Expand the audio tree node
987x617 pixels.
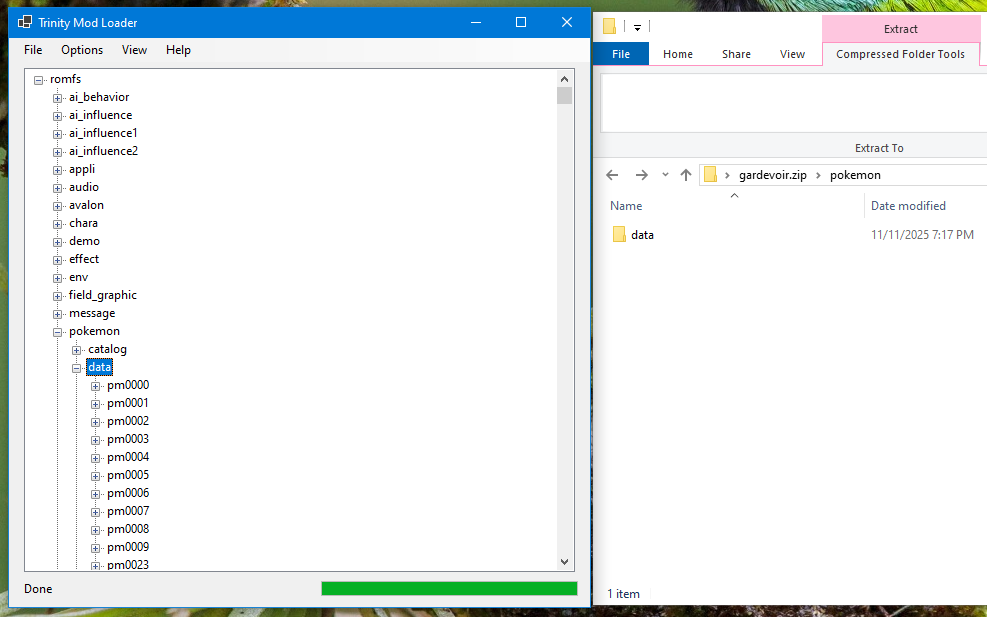click(57, 188)
